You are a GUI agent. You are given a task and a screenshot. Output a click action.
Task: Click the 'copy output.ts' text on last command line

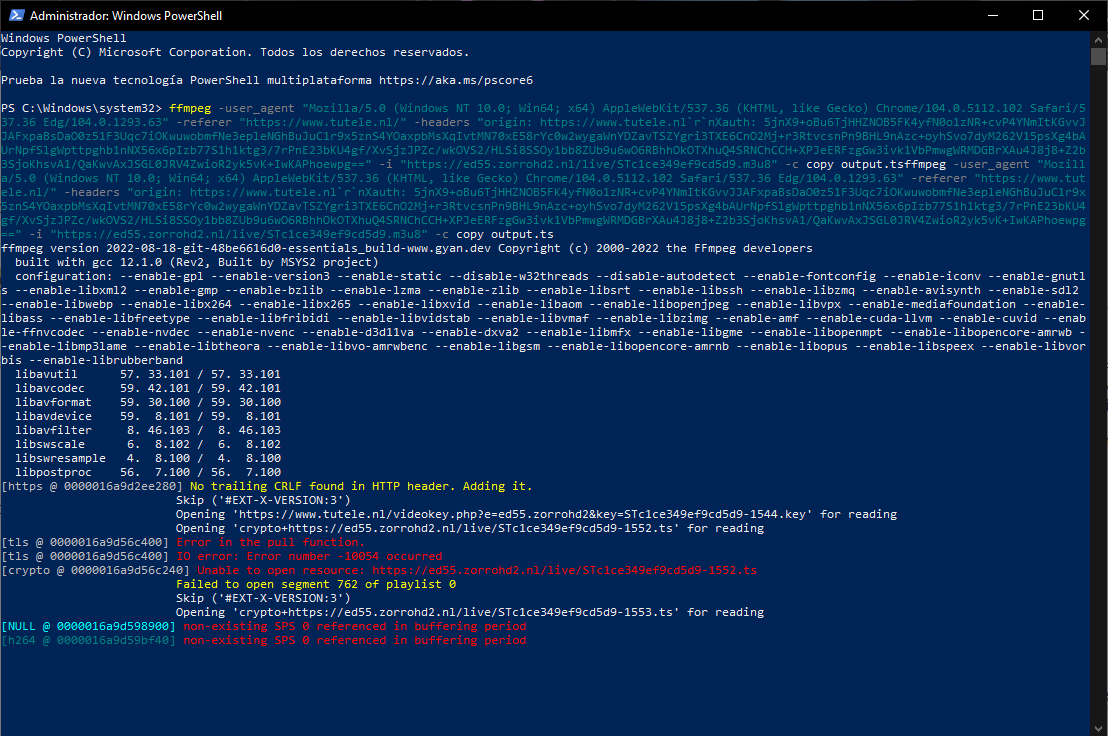pyautogui.click(x=505, y=234)
